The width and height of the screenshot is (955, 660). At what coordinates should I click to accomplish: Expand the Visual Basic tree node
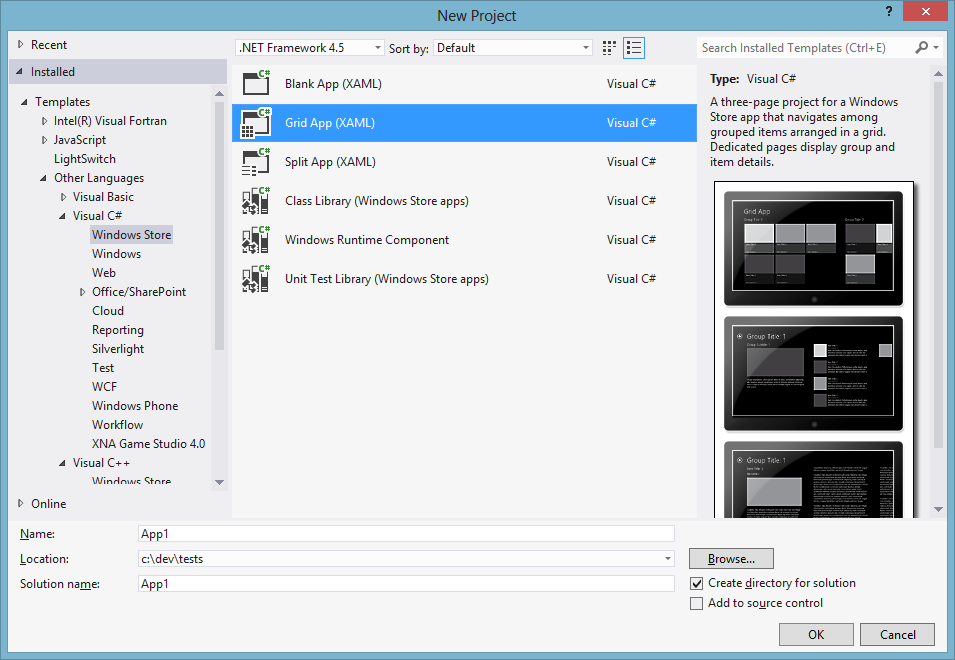[x=63, y=197]
